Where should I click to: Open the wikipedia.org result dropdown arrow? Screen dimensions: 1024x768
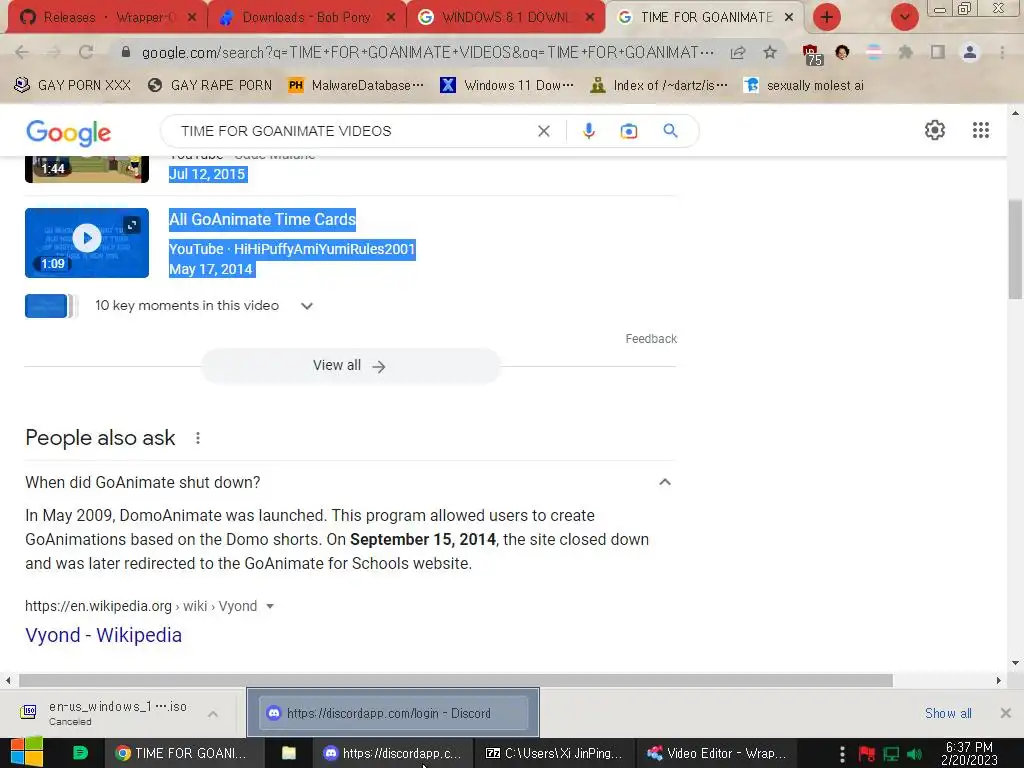coord(270,606)
